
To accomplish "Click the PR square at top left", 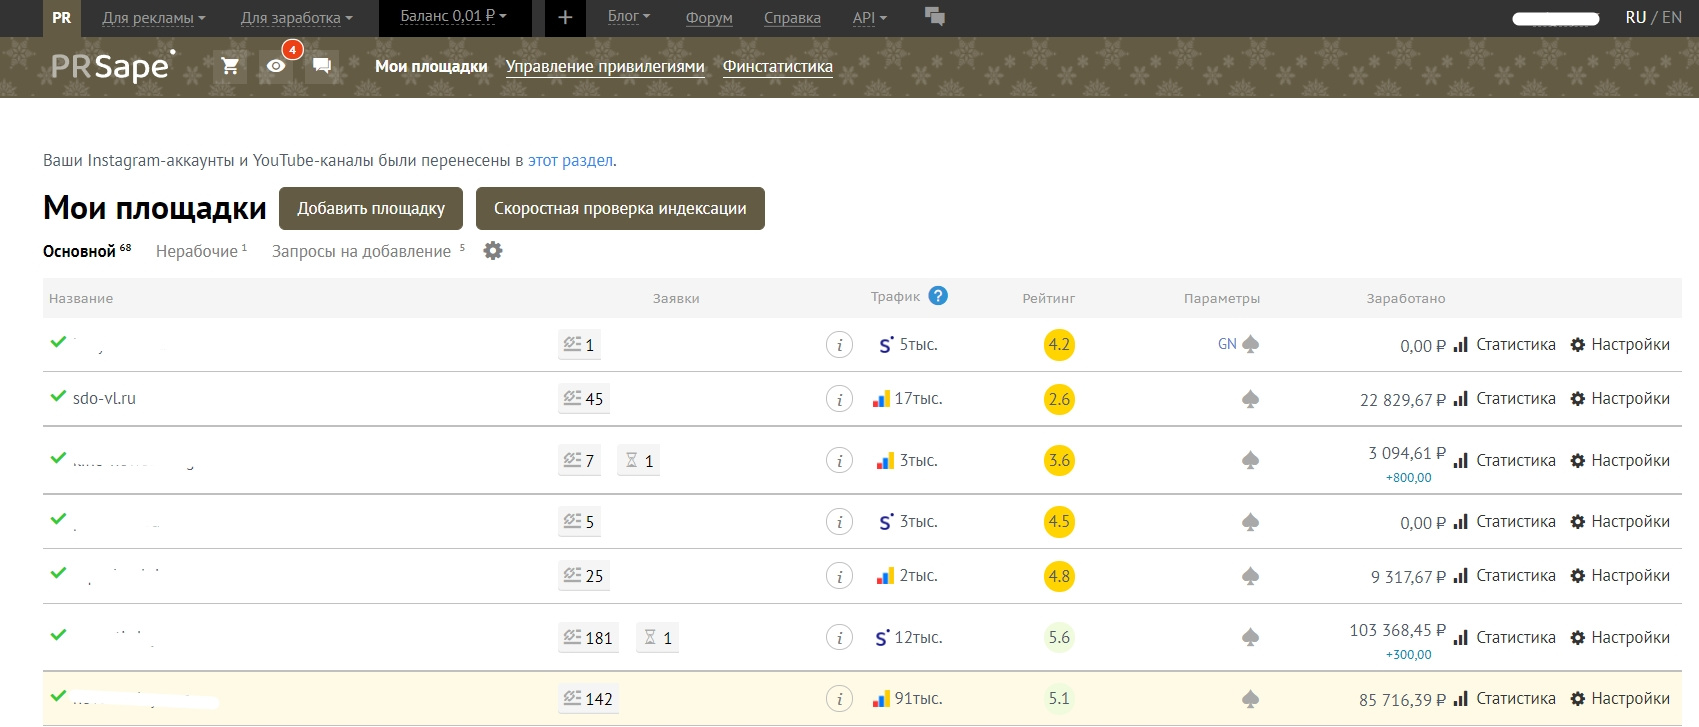I will (61, 18).
